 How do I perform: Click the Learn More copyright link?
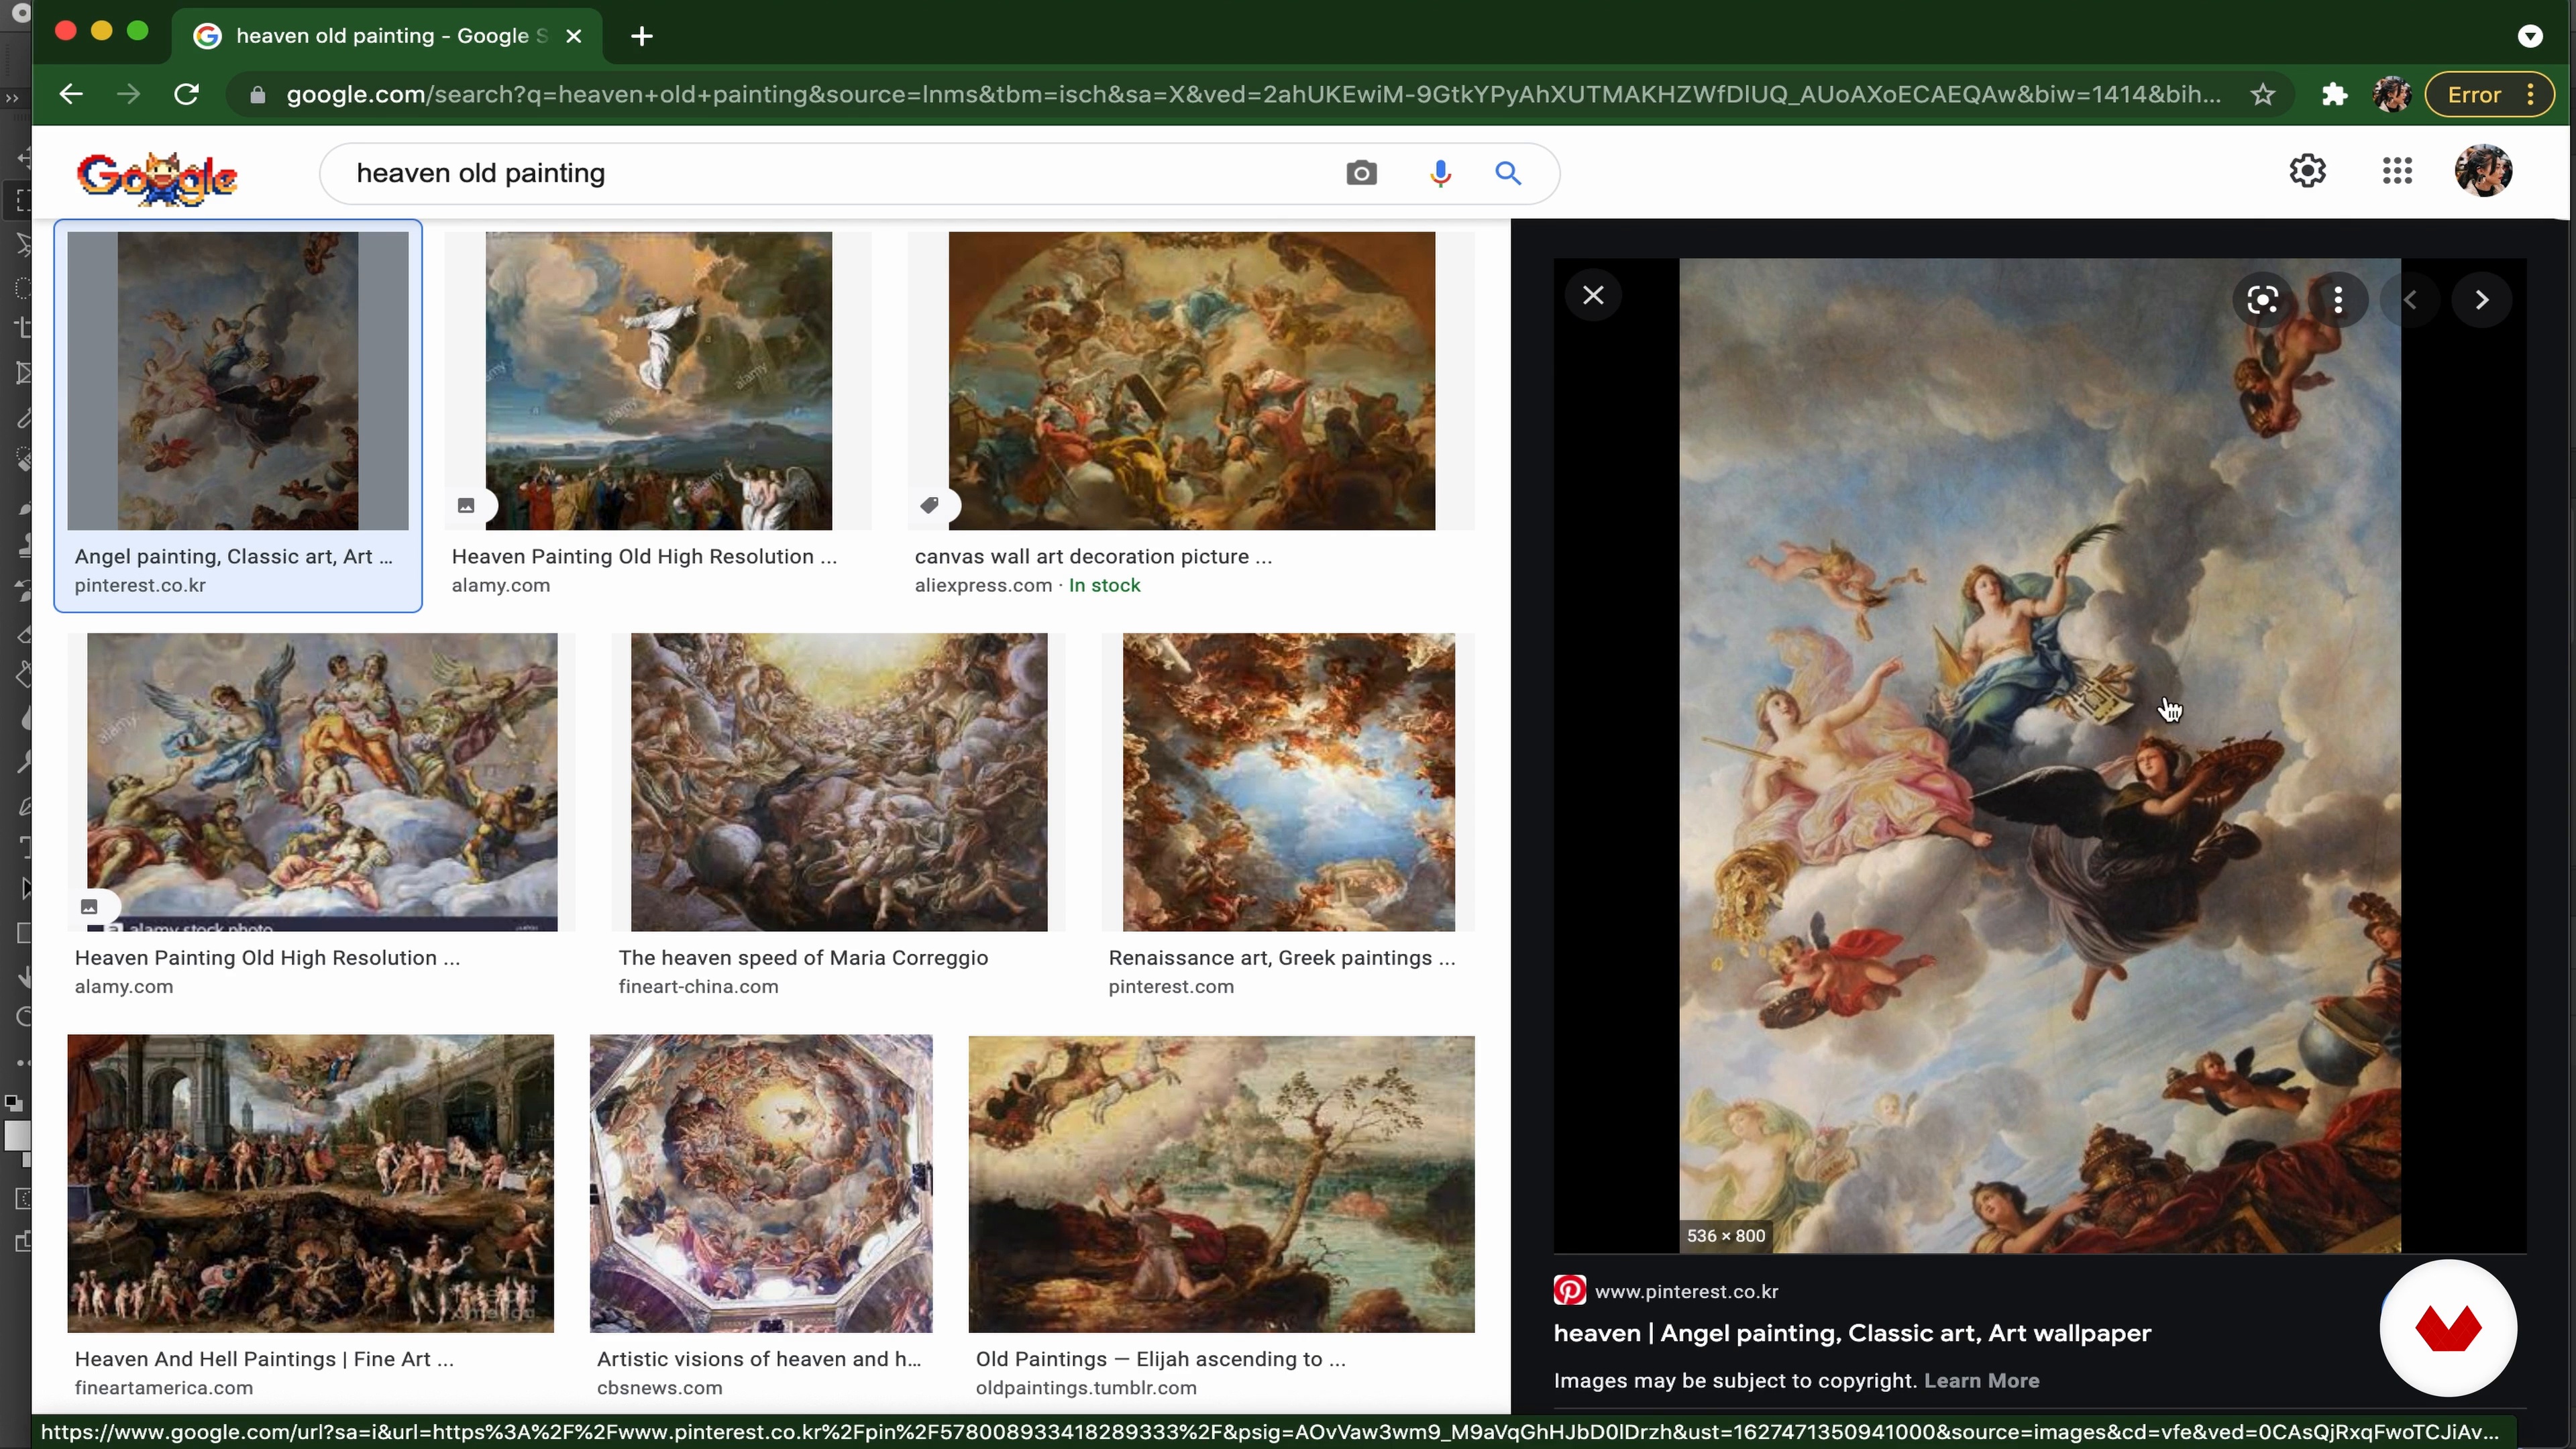click(x=1981, y=1380)
